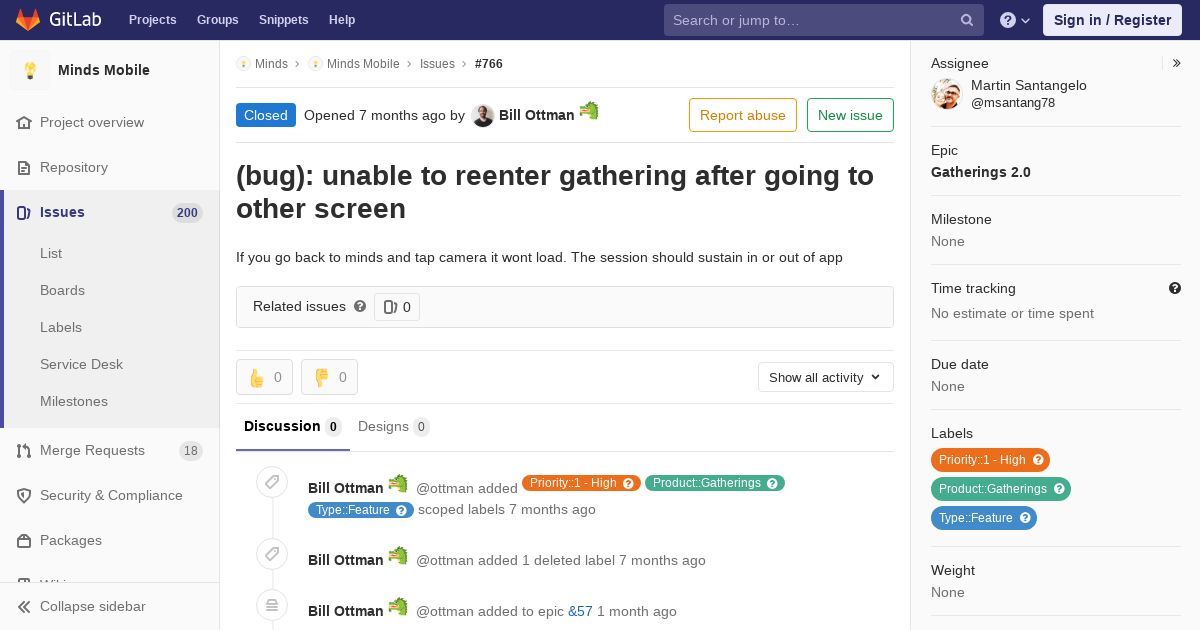
Task: Click help icon on sidebar Product::Gatherings label
Action: tap(1059, 489)
